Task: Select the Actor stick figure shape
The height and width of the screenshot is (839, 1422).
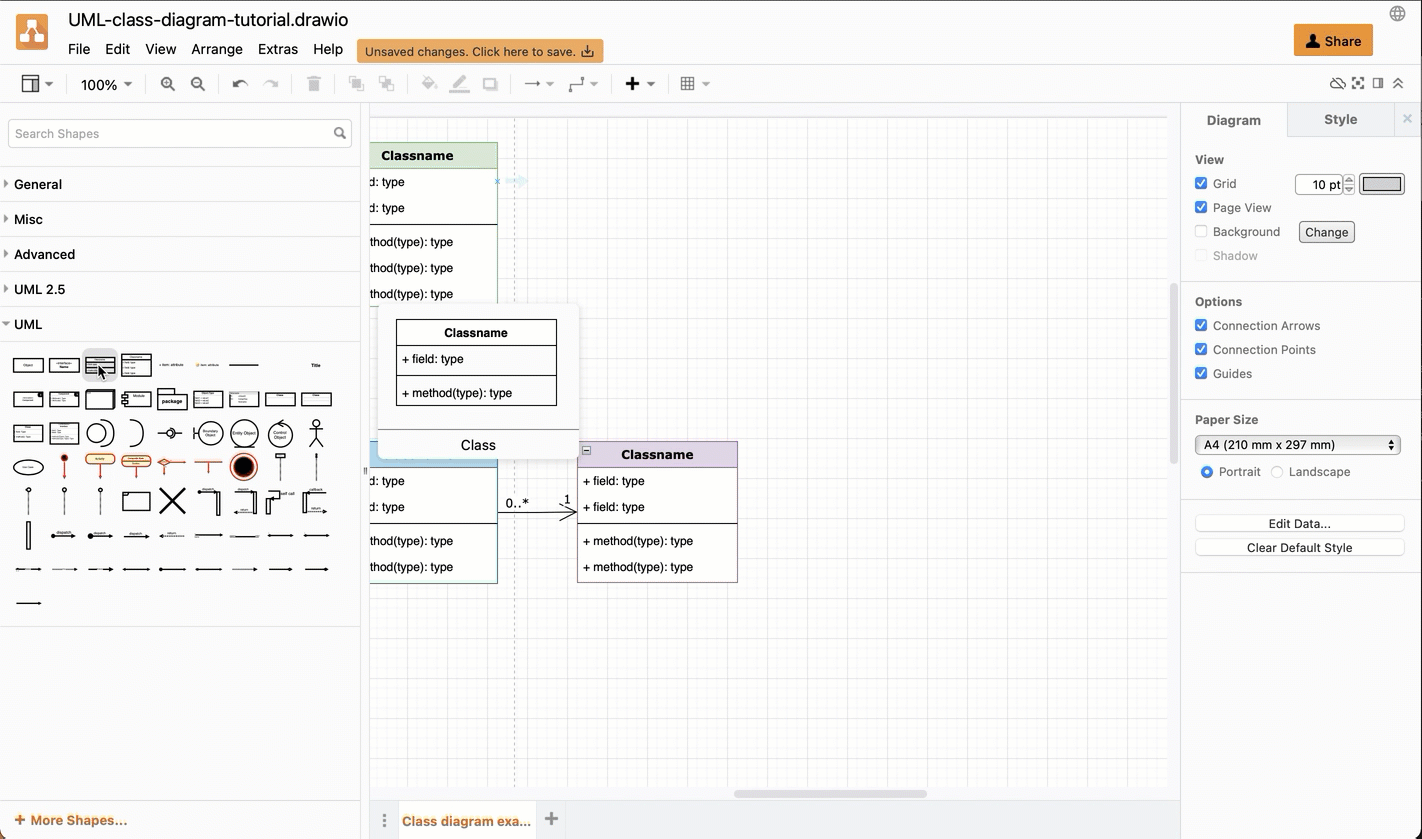Action: 316,433
